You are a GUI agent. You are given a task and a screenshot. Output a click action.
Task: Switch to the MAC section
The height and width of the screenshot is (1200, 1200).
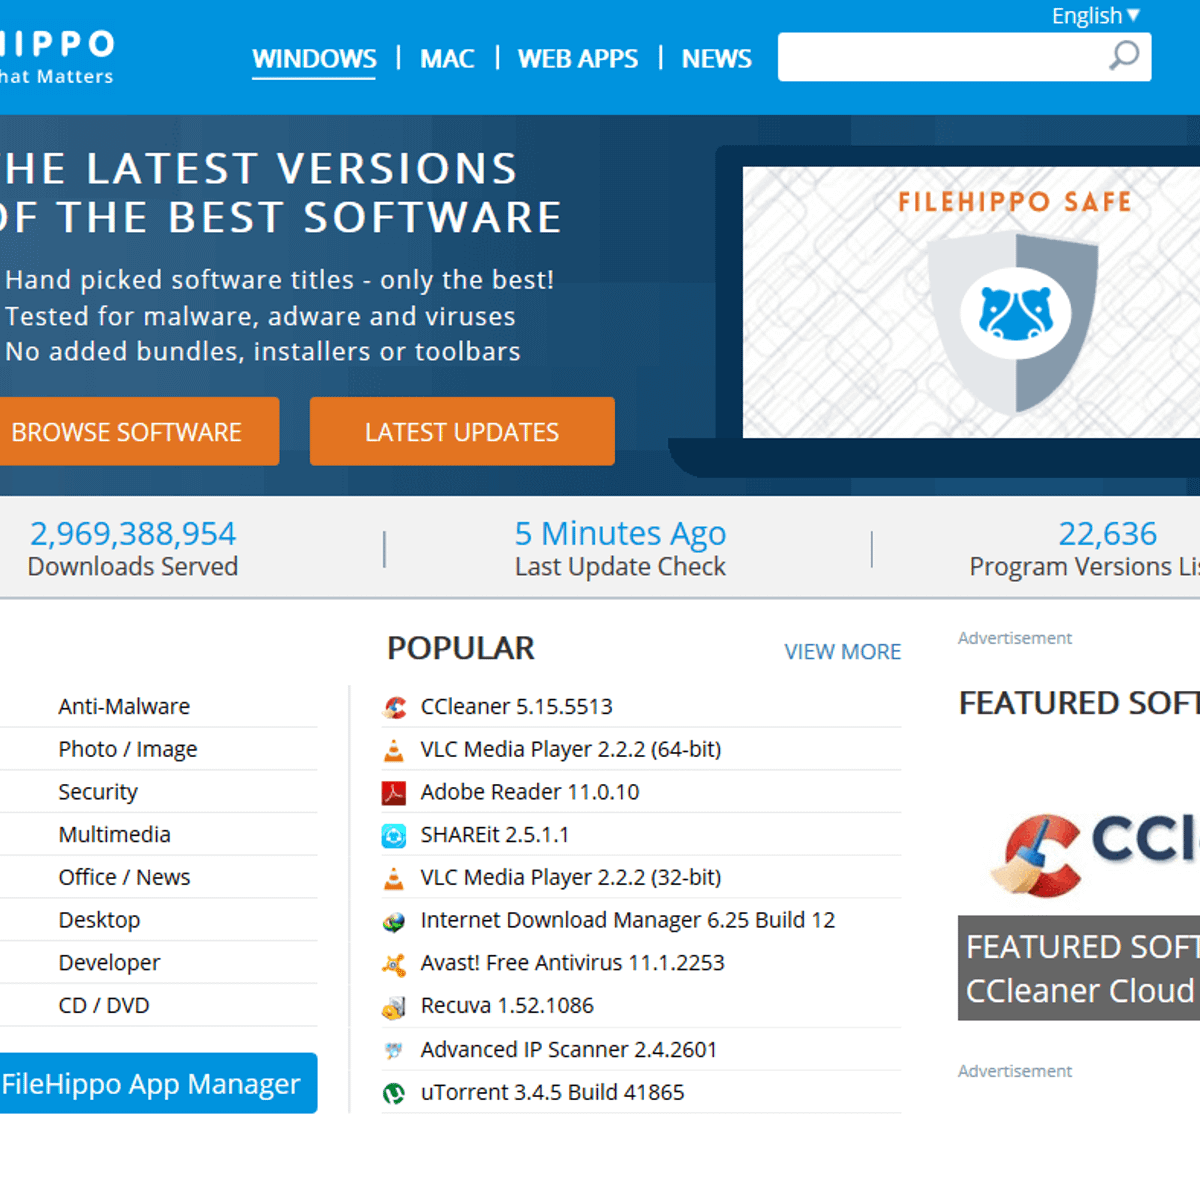447,59
